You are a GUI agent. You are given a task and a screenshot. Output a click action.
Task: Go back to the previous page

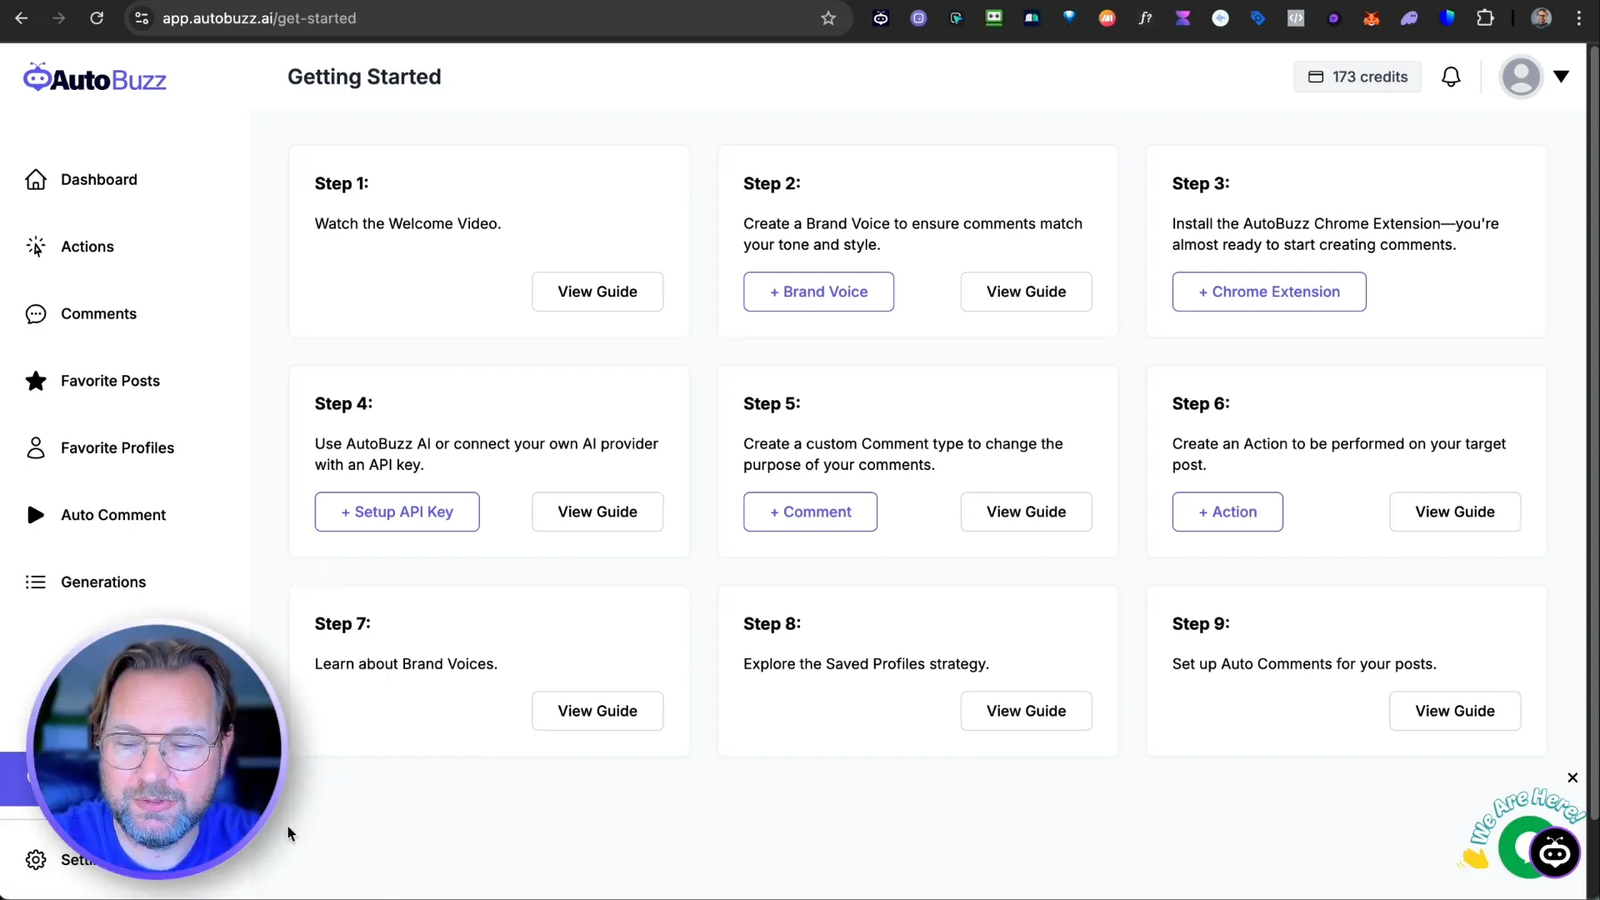tap(21, 18)
